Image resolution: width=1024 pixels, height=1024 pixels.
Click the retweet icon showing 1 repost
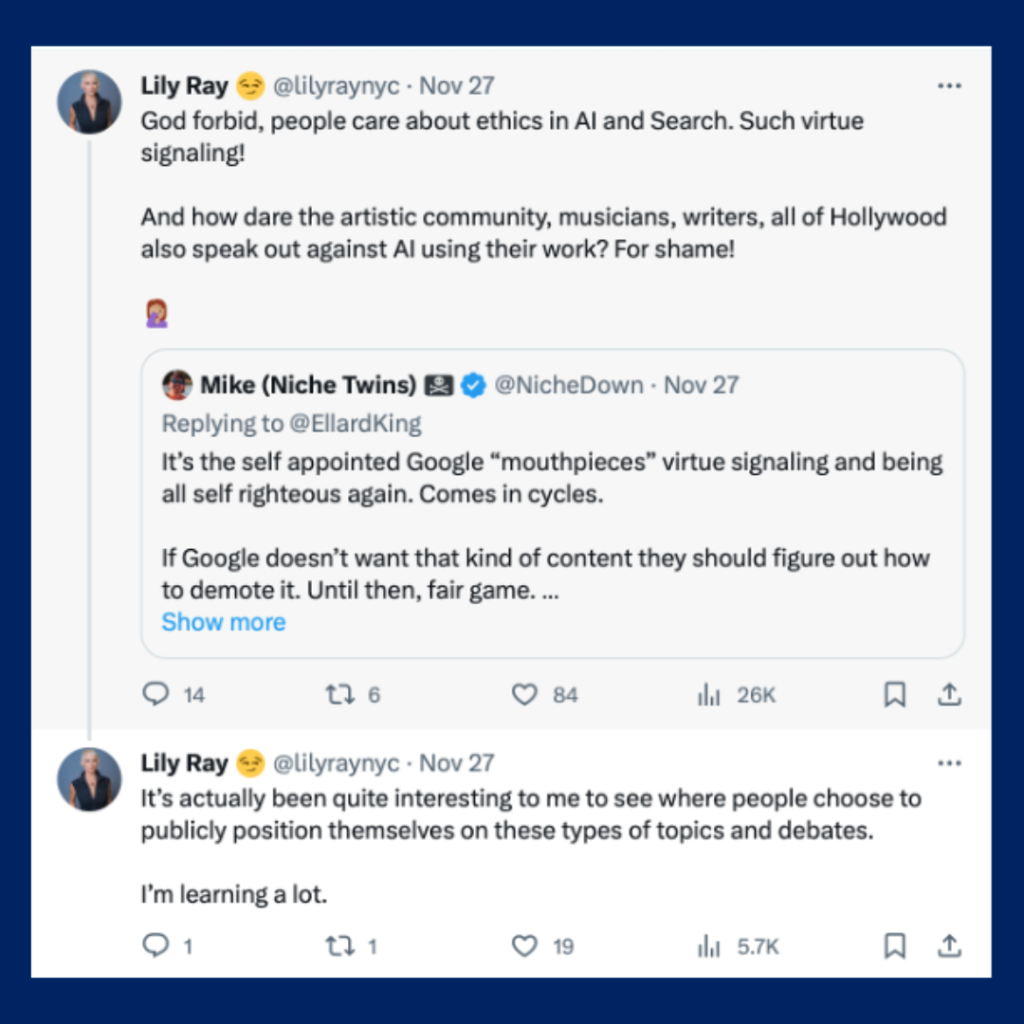(x=341, y=945)
